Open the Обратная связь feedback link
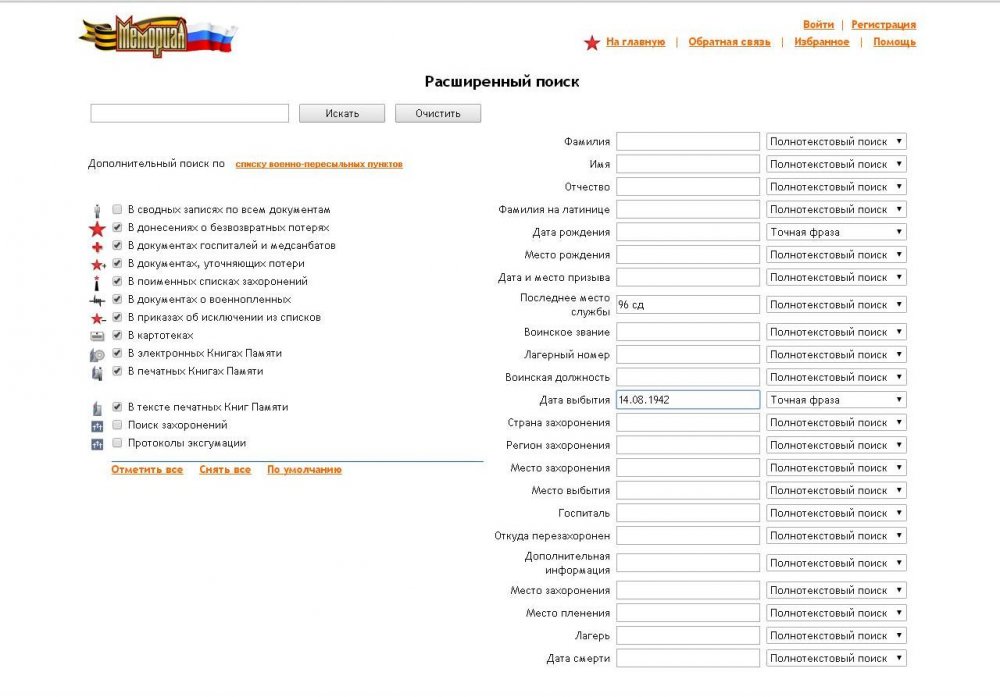The height and width of the screenshot is (697, 1000). (x=729, y=42)
